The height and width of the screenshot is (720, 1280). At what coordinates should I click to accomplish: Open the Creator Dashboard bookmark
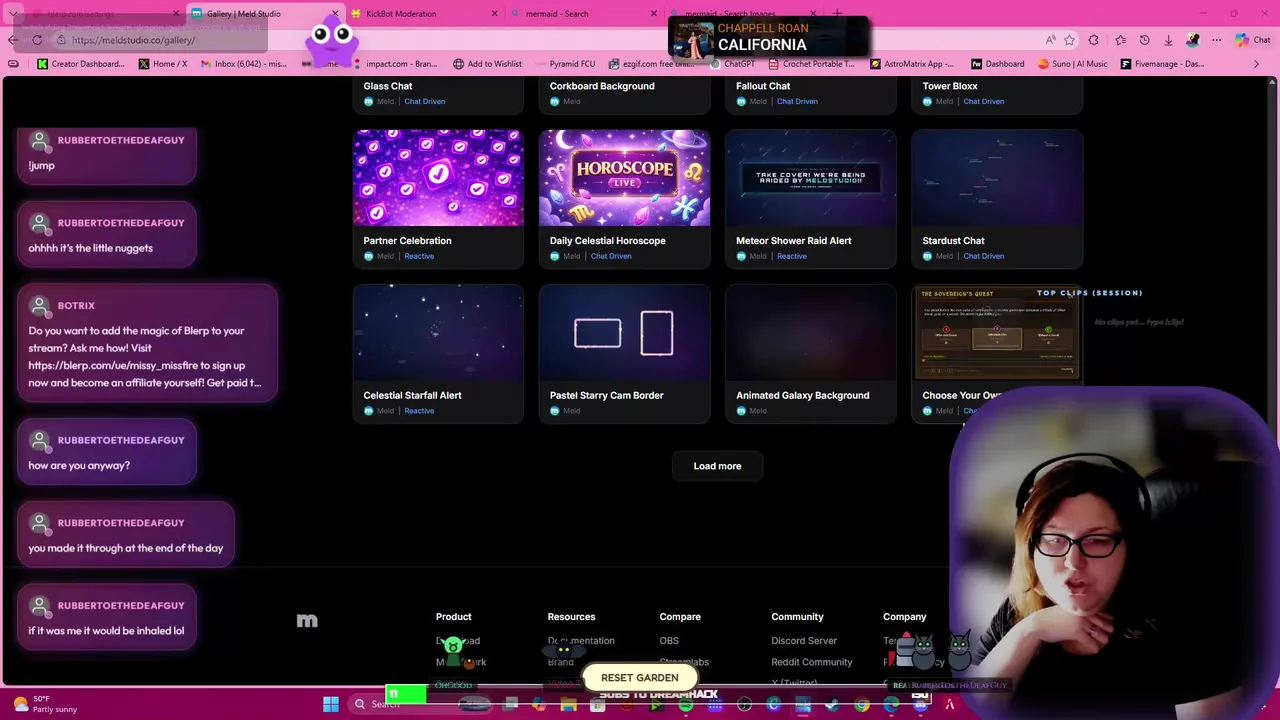pos(81,64)
